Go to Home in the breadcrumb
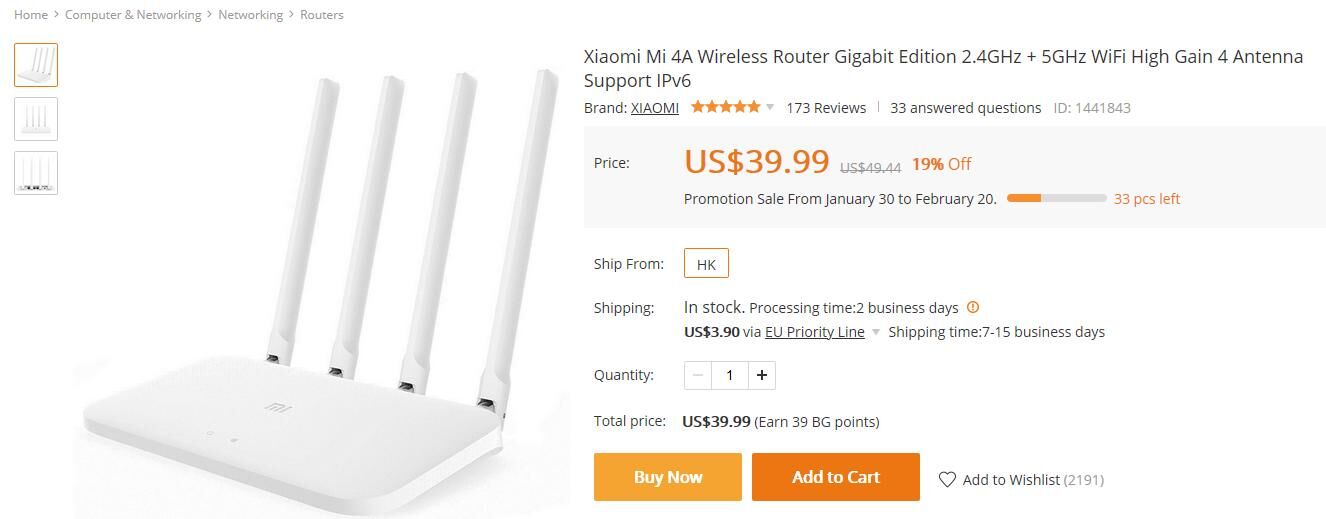This screenshot has height=519, width=1326. tap(31, 15)
